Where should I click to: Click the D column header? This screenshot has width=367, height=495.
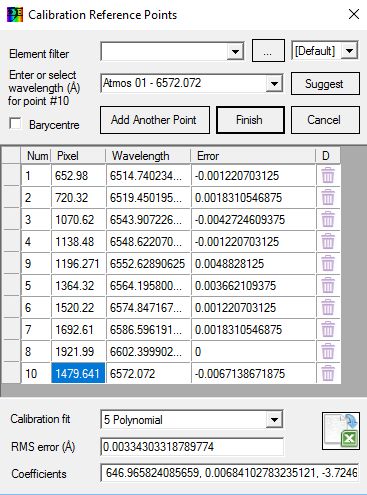328,156
